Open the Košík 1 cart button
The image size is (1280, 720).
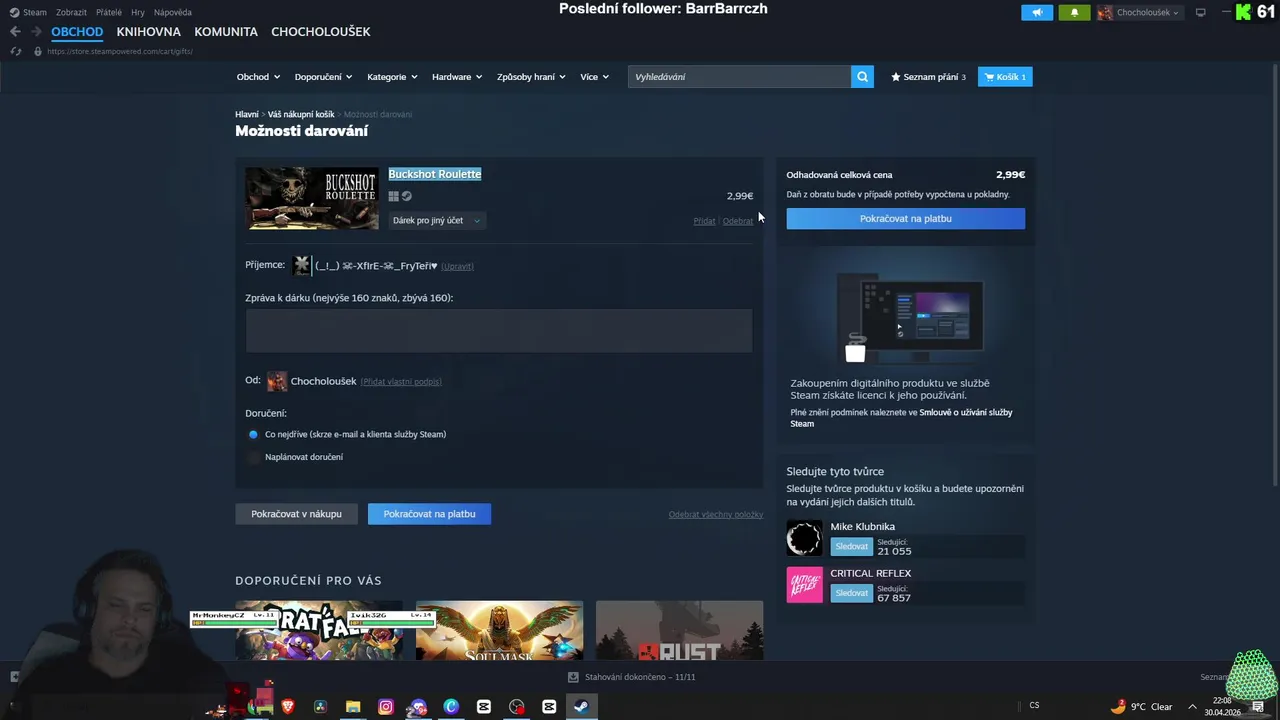pos(1005,77)
